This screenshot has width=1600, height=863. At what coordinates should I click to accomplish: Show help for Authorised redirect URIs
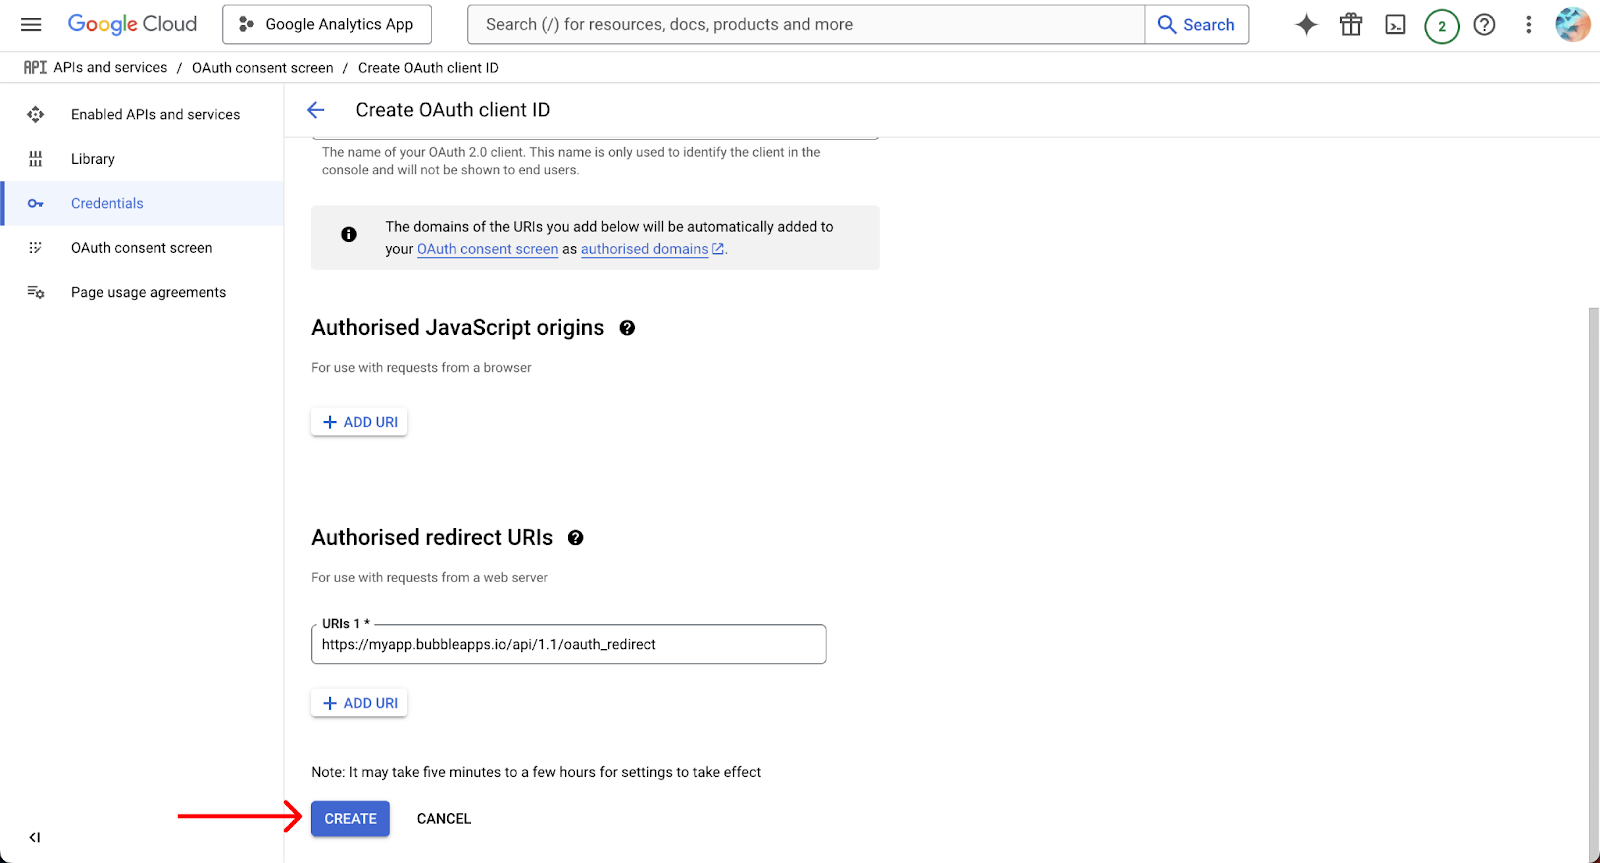[576, 538]
